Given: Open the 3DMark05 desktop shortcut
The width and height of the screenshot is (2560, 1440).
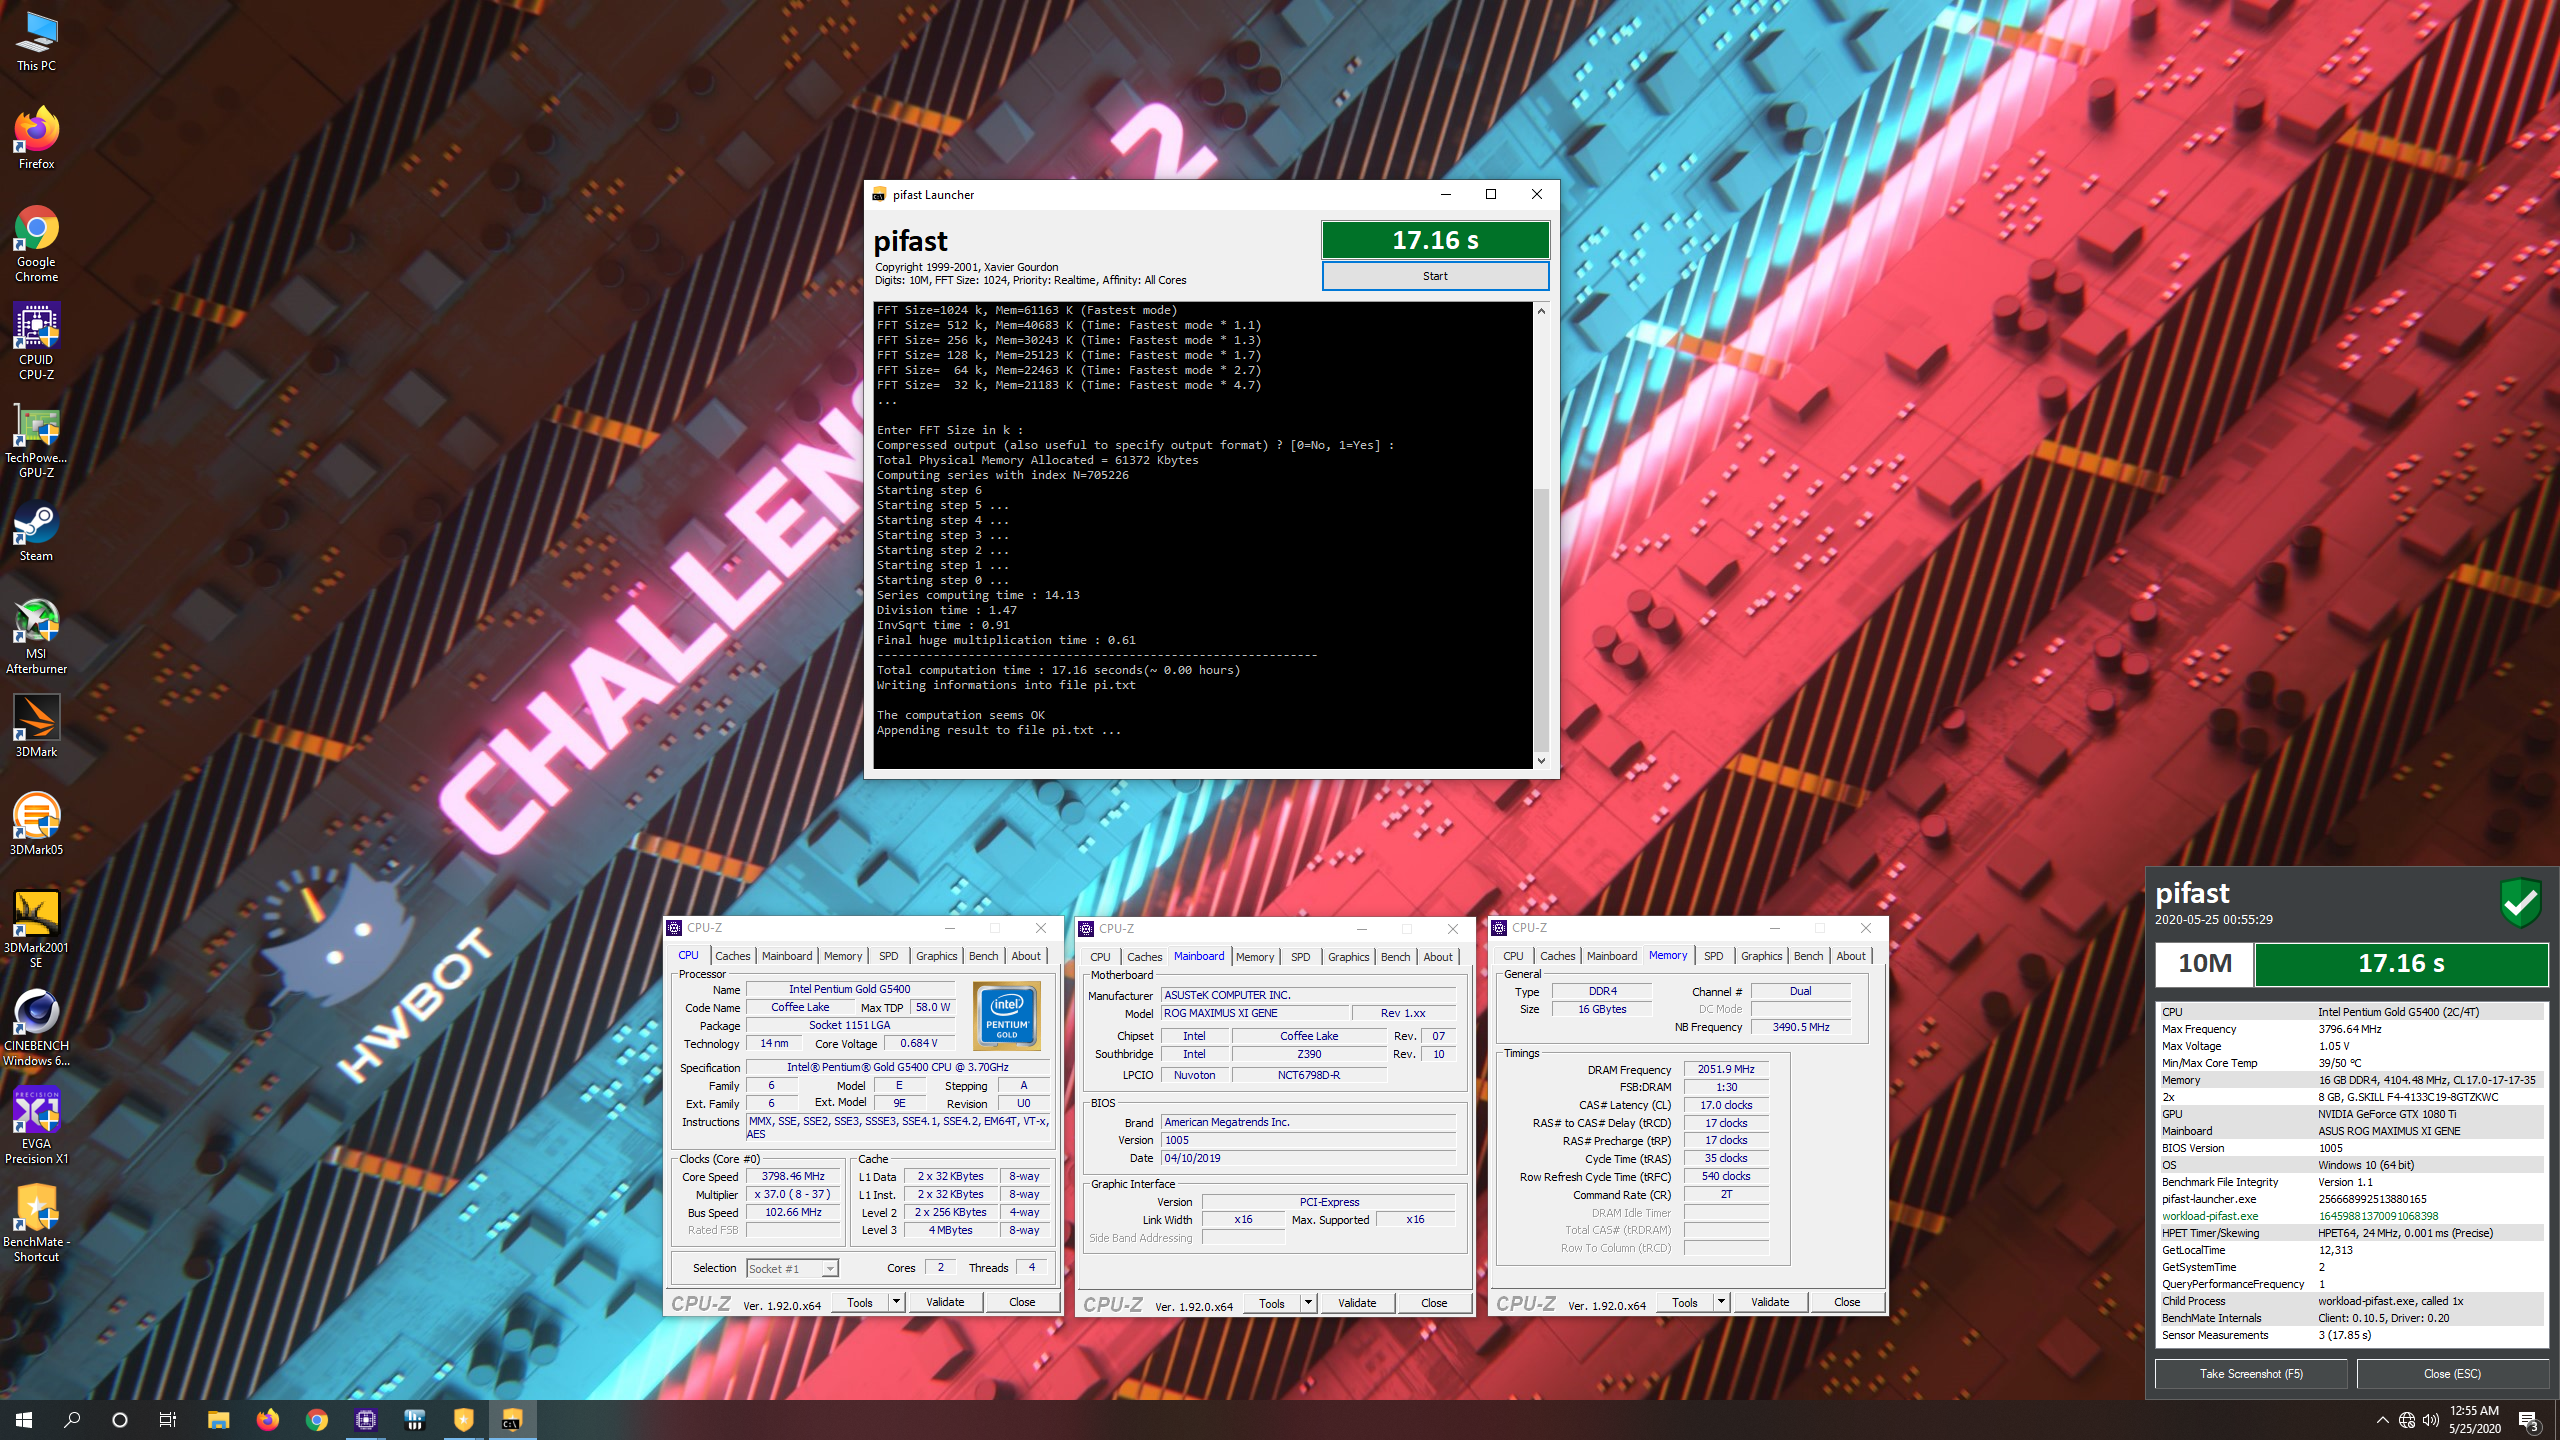Looking at the screenshot, I should (x=36, y=824).
